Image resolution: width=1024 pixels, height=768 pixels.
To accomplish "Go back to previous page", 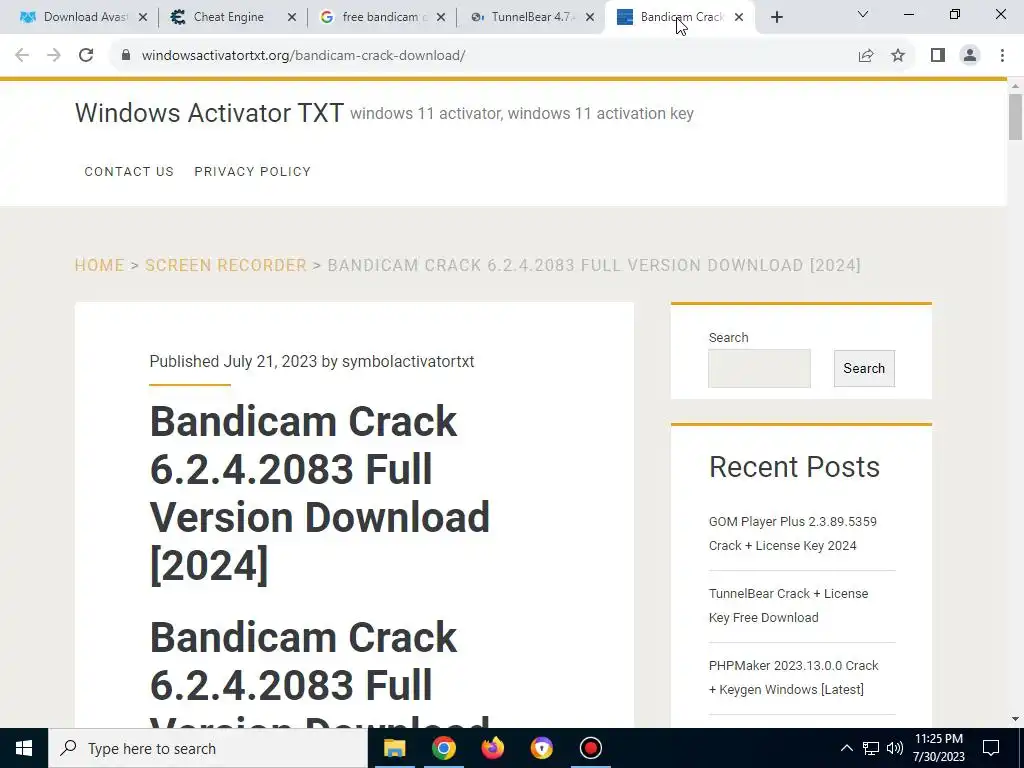I will click(x=22, y=56).
